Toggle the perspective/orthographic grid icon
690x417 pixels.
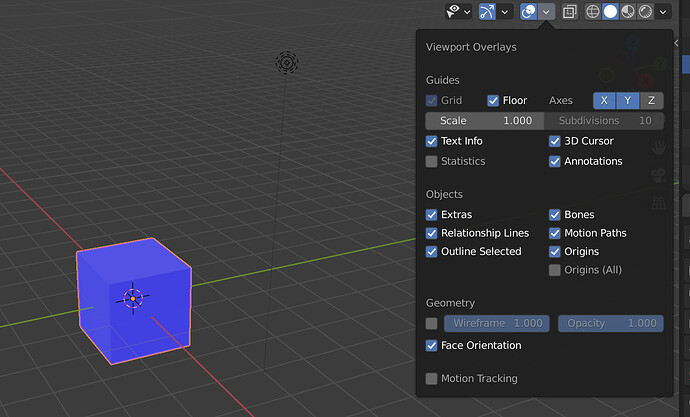pos(659,204)
